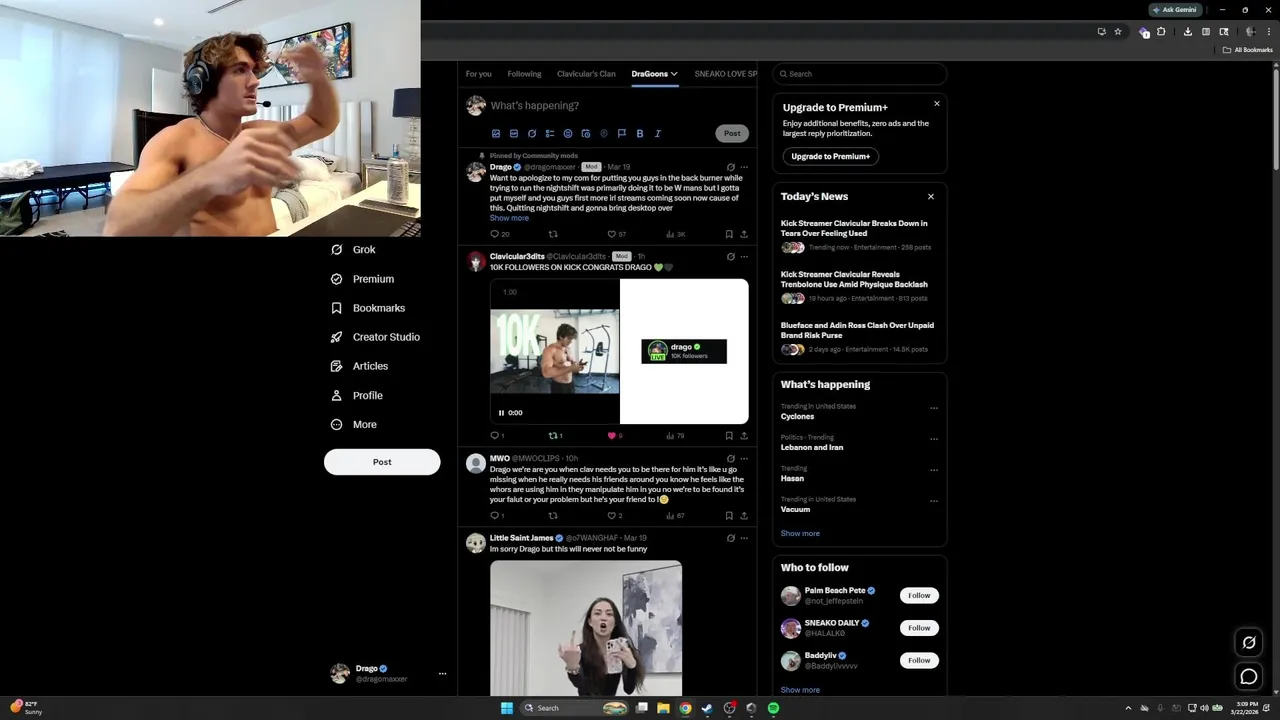Open more options on Drago's pinned post
Screen dimensions: 1280x720
(744, 167)
